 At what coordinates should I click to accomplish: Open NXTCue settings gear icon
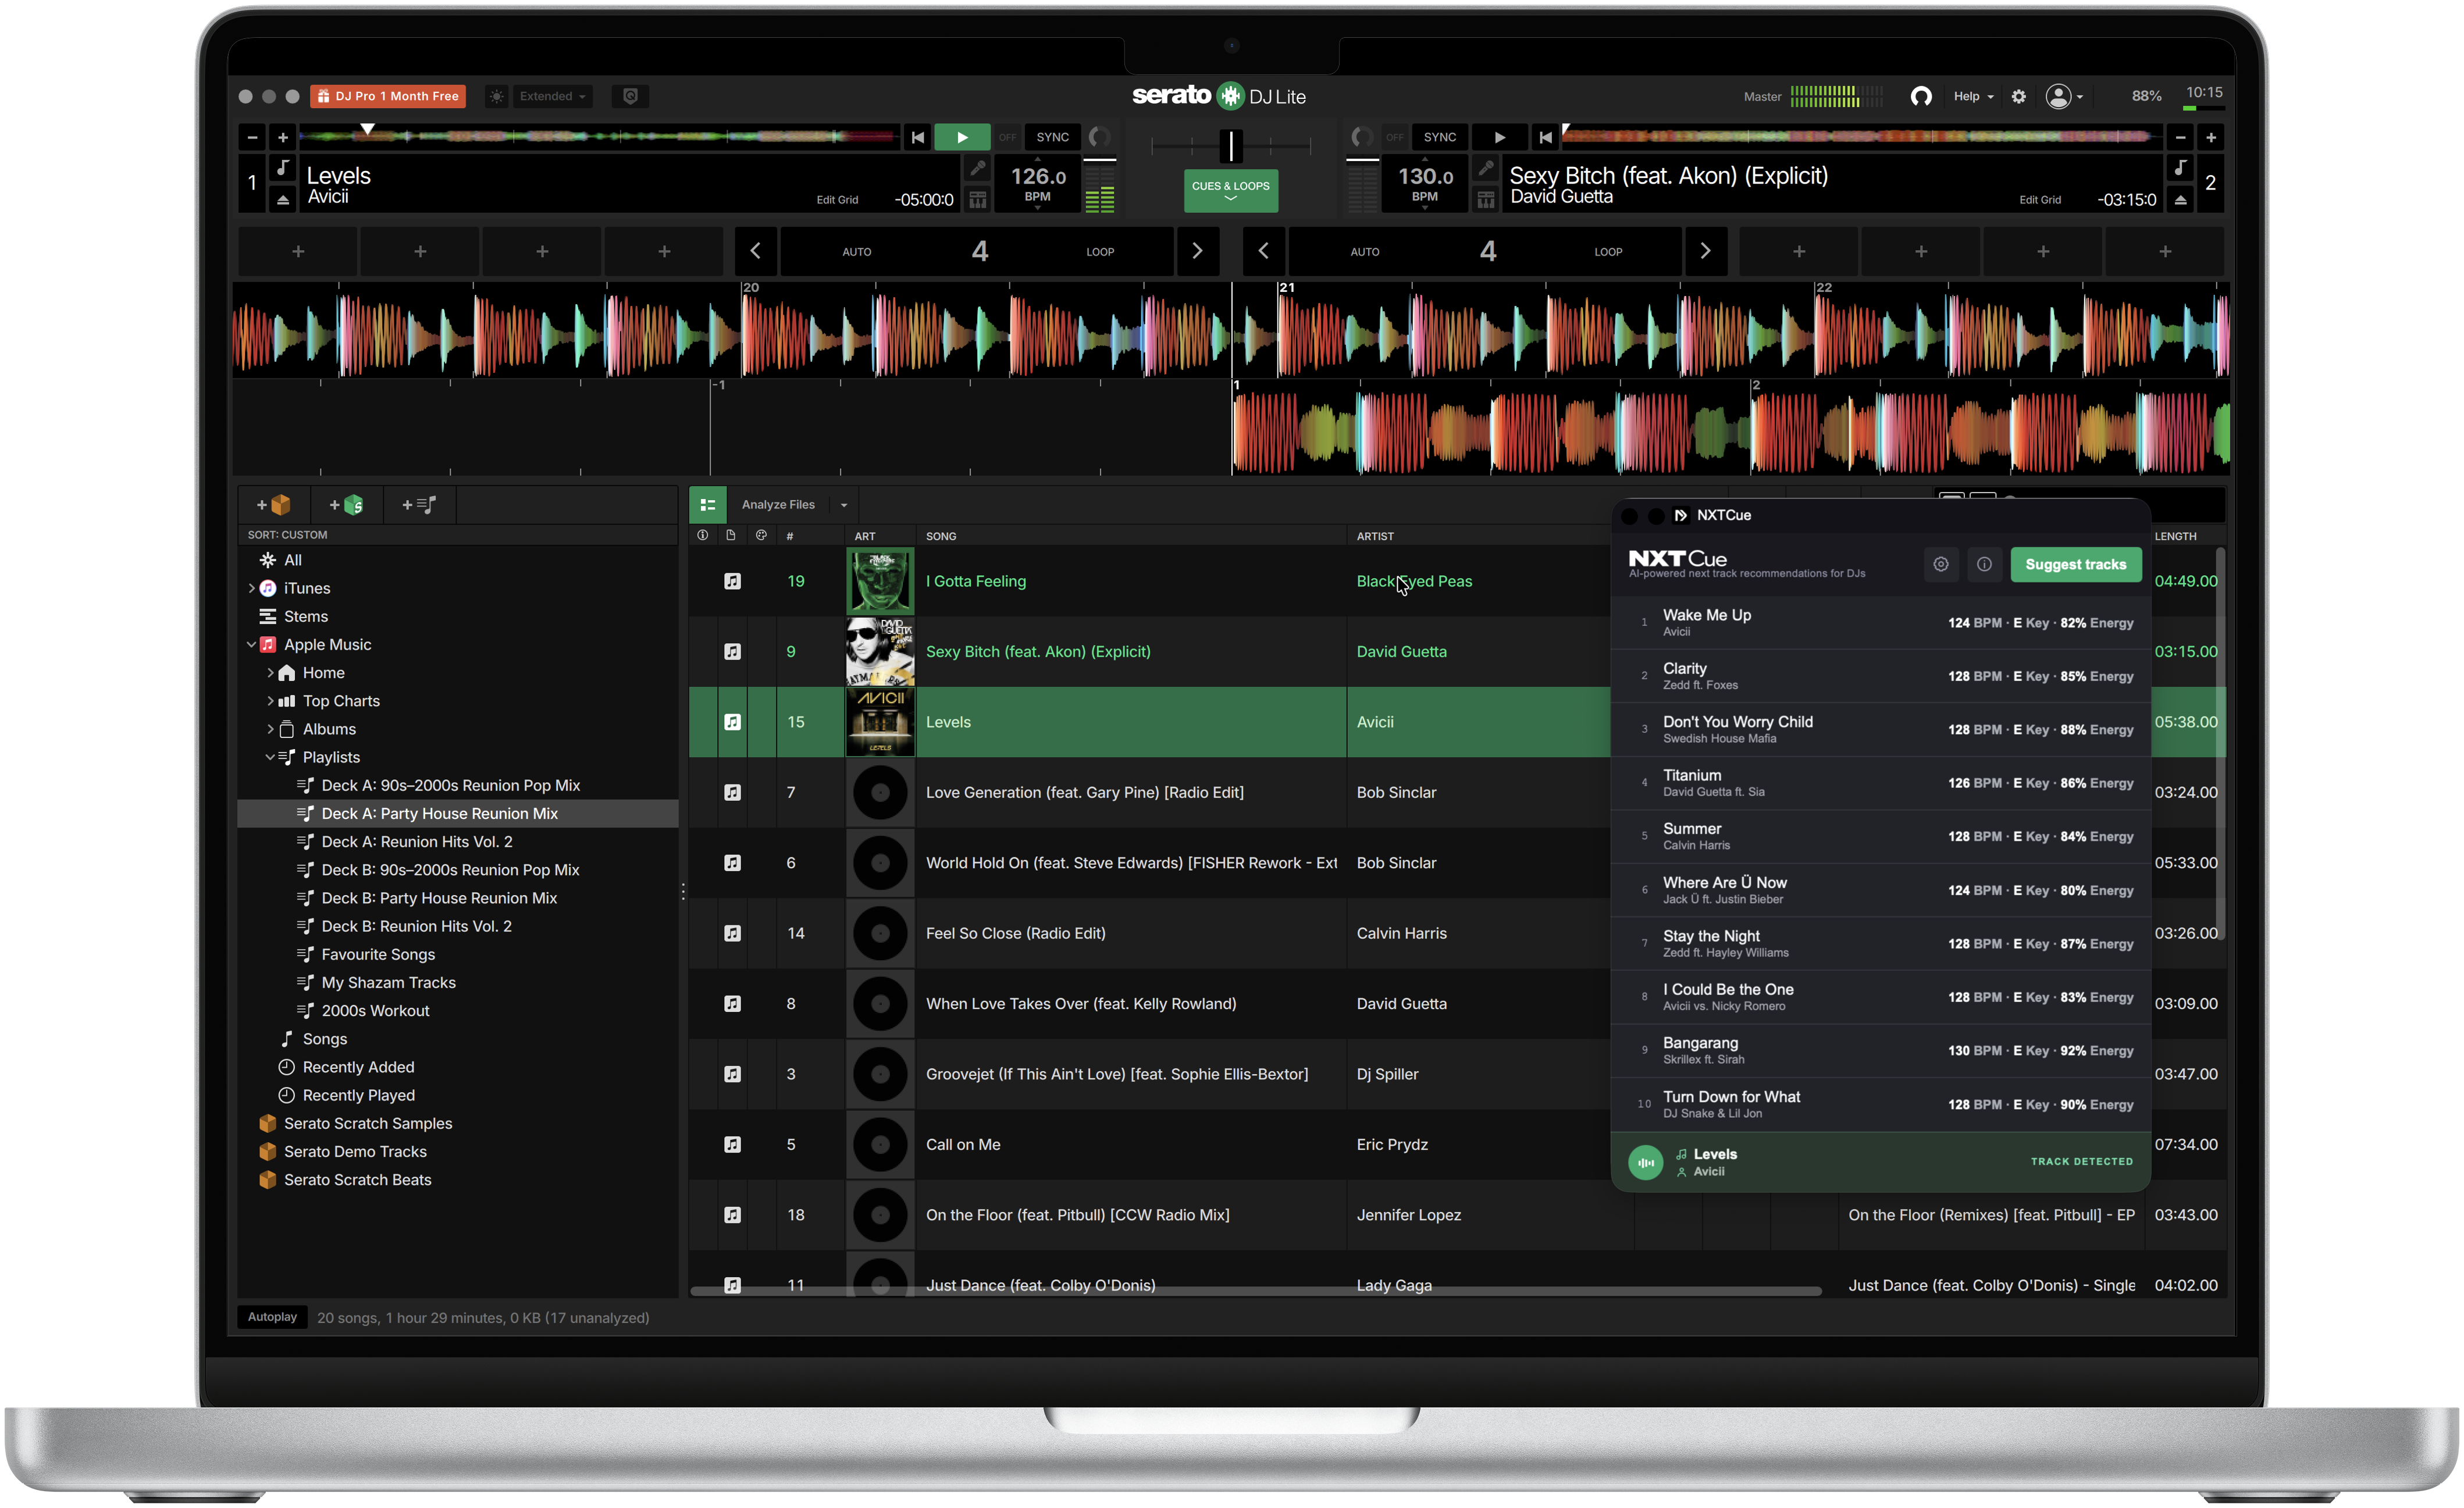click(x=1941, y=564)
